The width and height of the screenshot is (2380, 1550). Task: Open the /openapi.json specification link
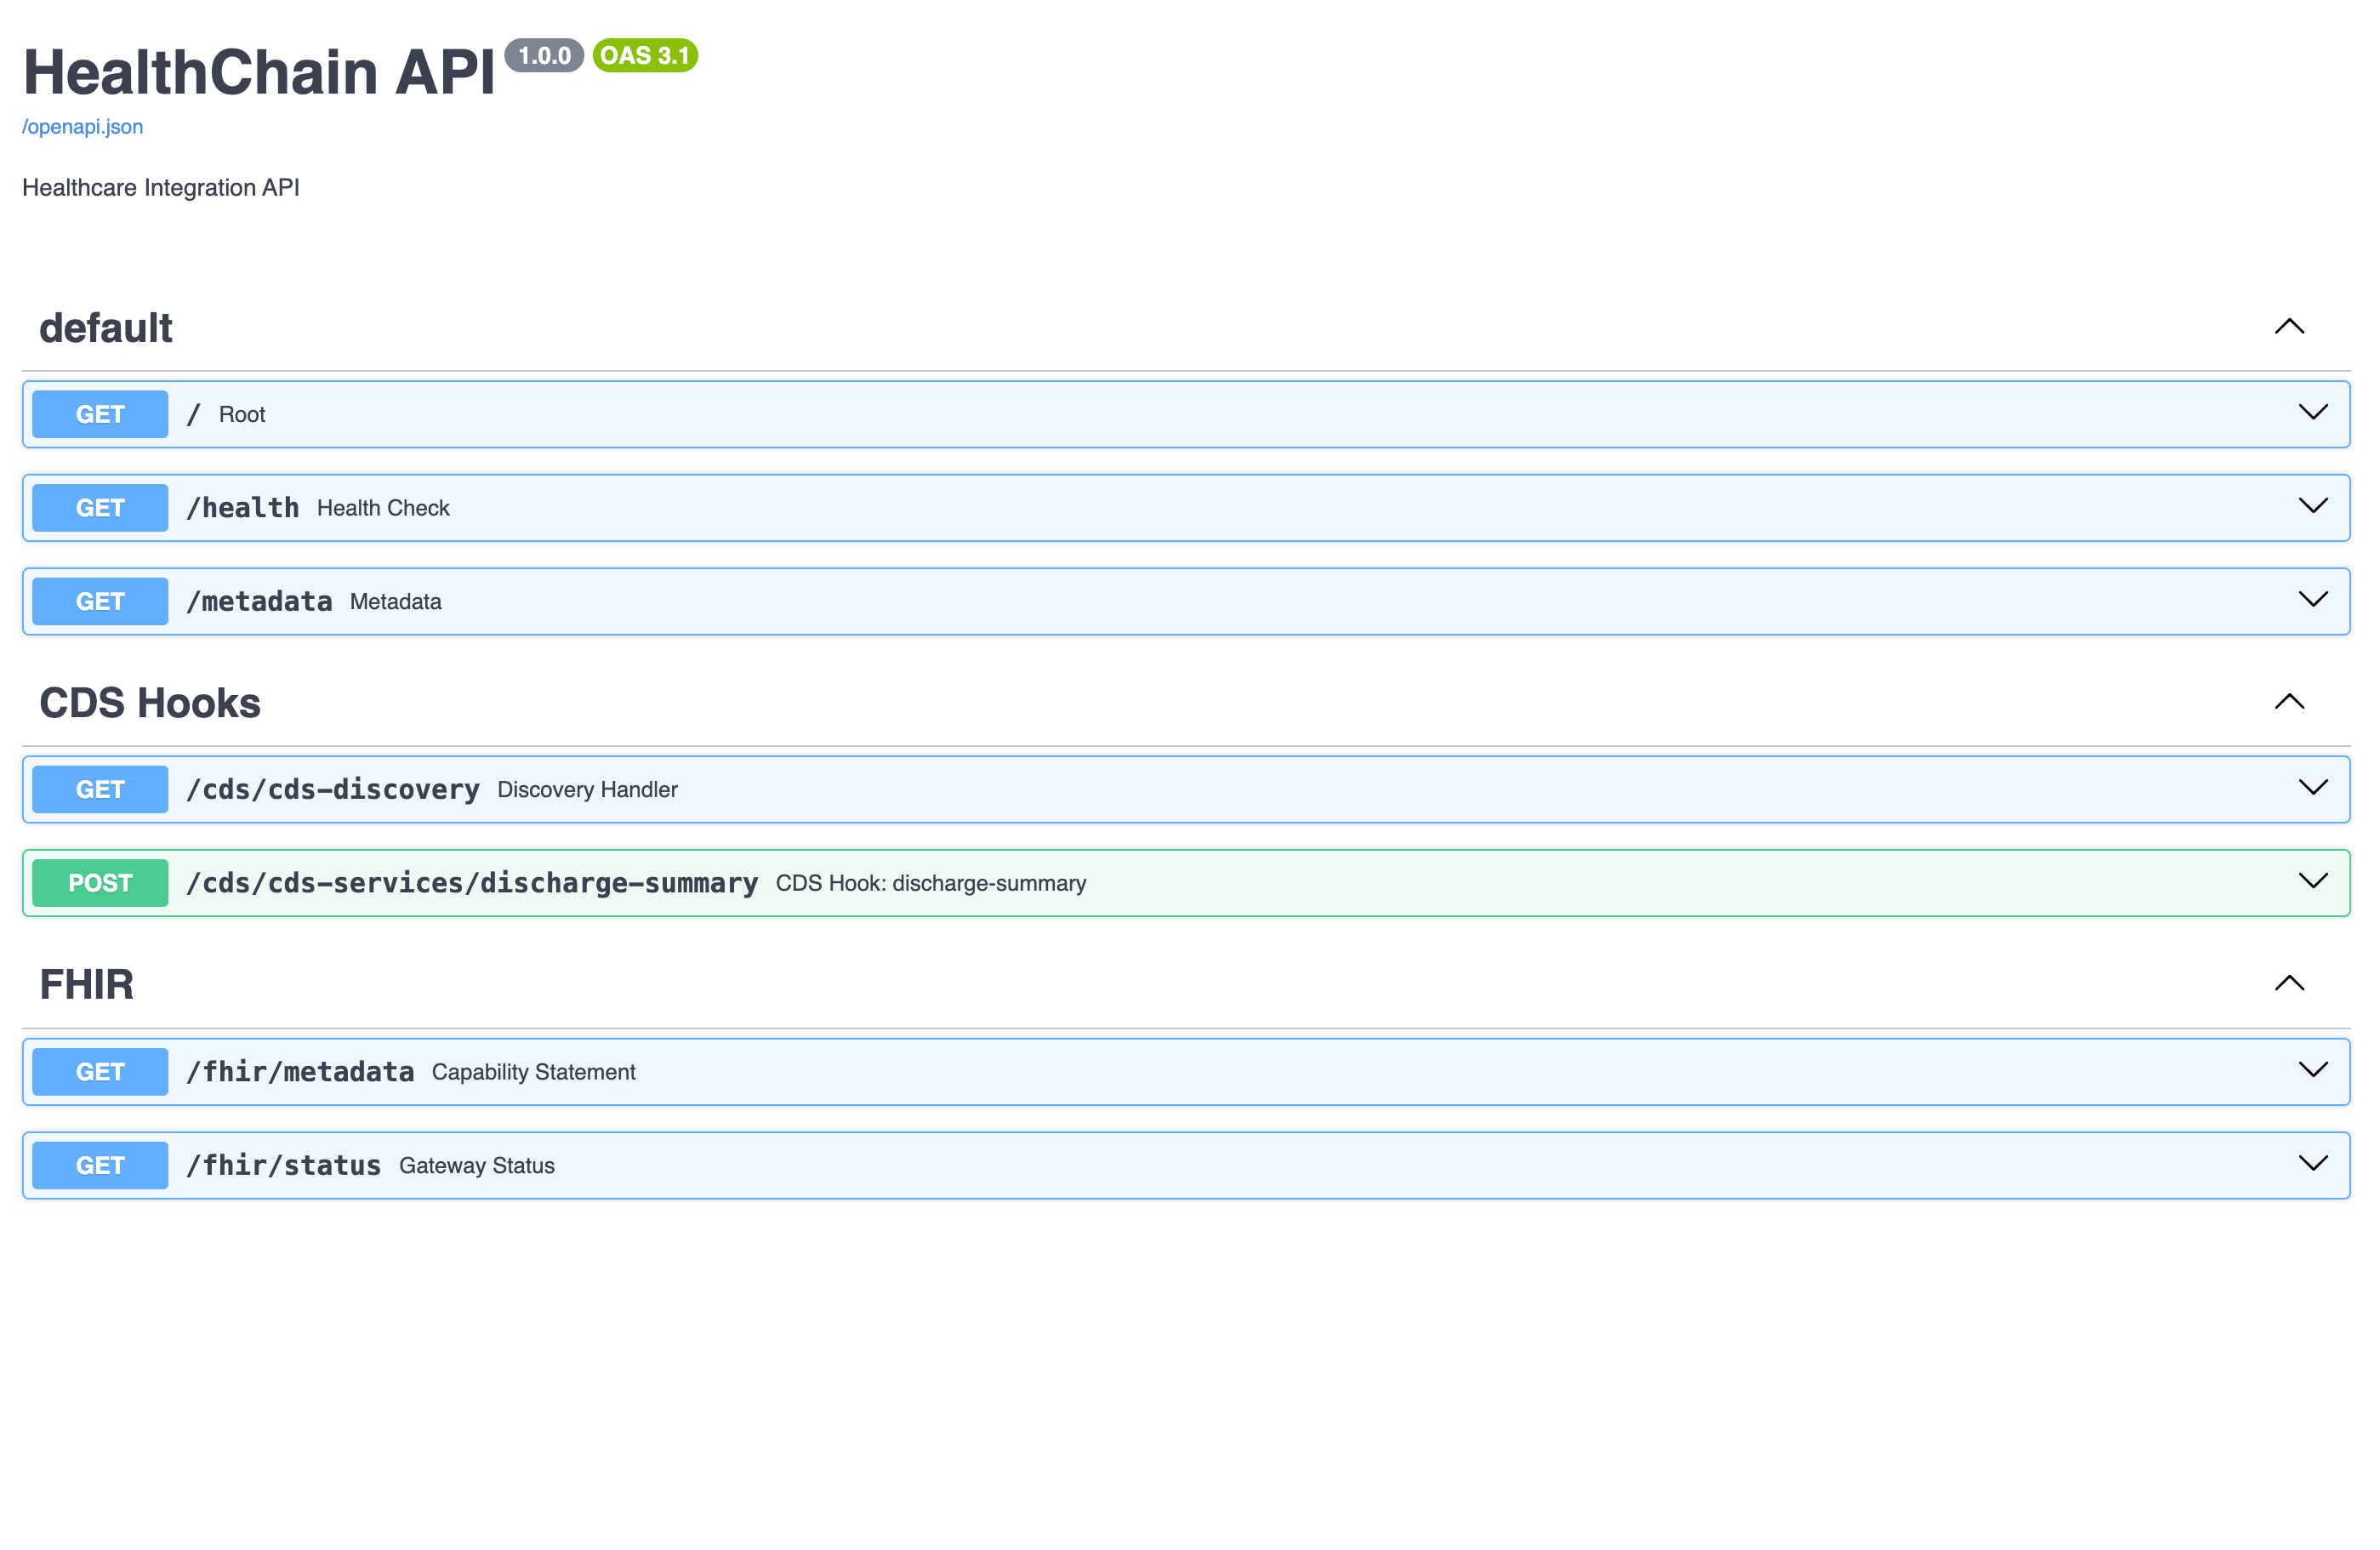[x=82, y=127]
